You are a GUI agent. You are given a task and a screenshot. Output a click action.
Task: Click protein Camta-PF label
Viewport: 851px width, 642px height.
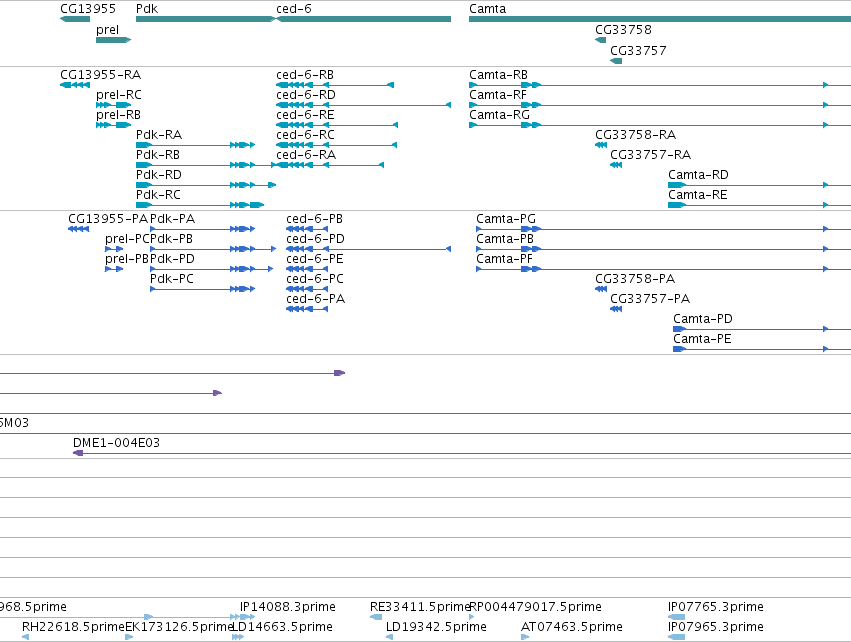pyautogui.click(x=504, y=259)
